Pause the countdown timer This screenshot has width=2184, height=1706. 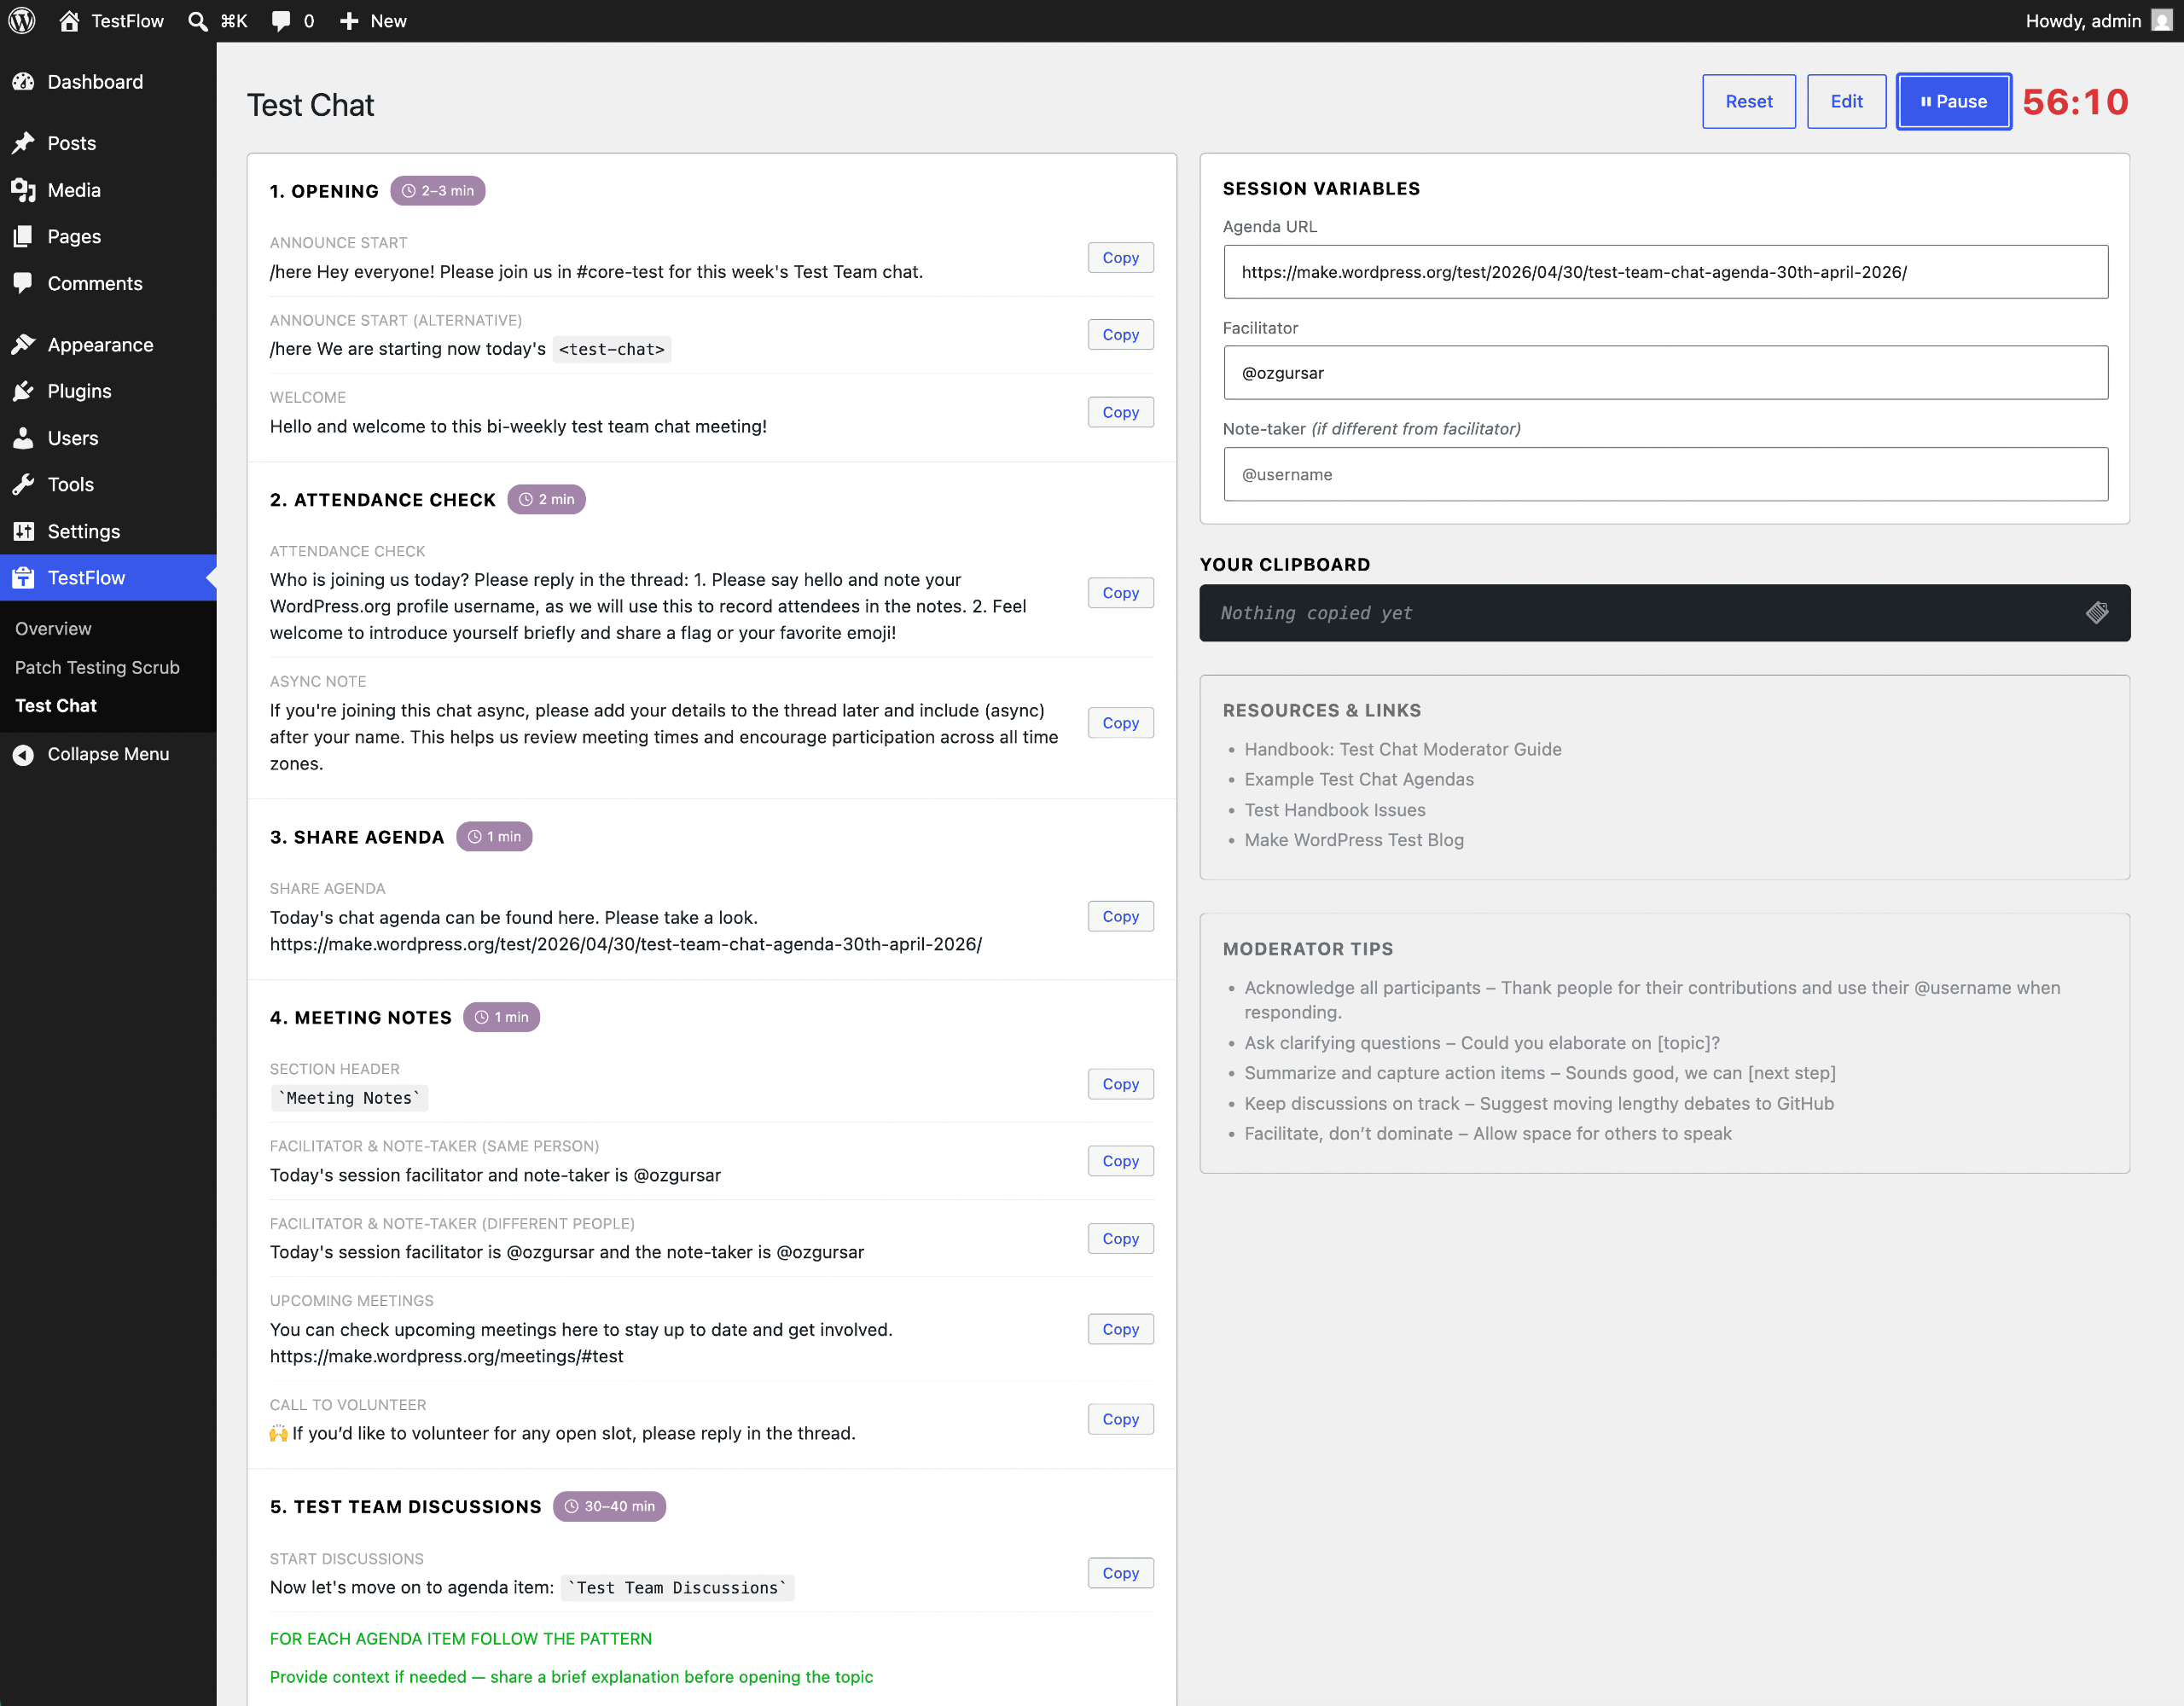coord(1954,101)
